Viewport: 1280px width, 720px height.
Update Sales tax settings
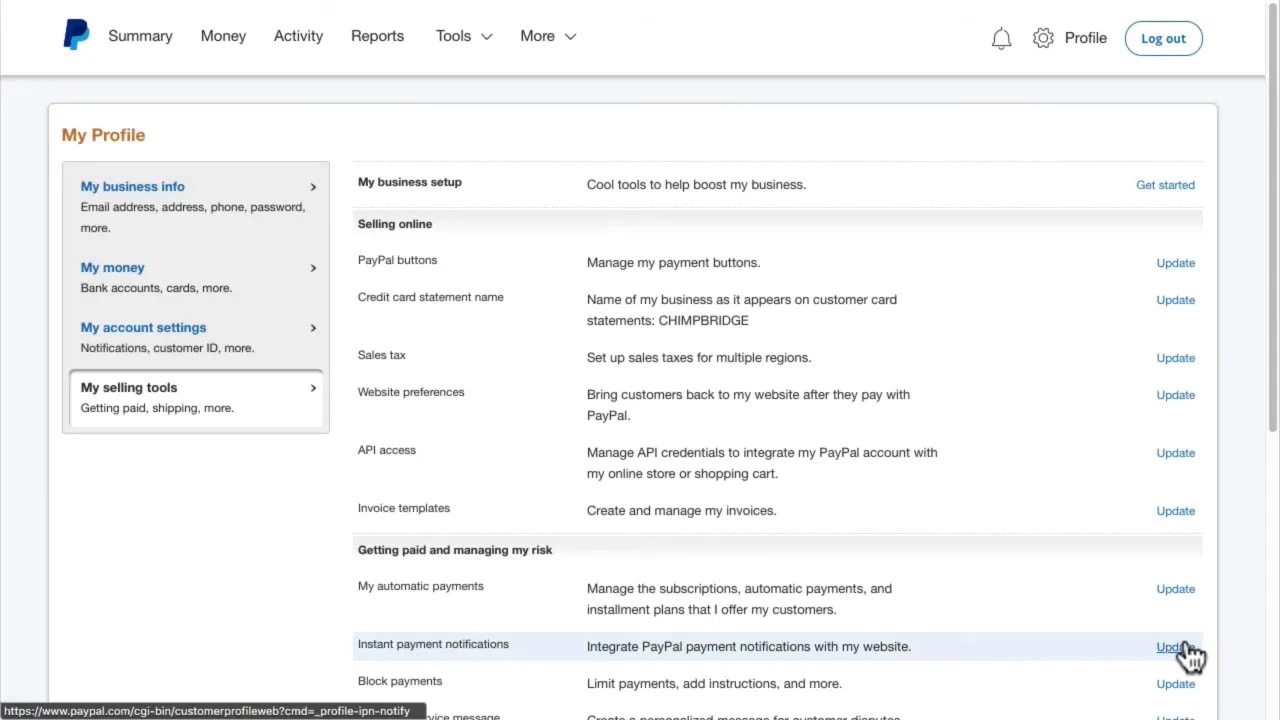pyautogui.click(x=1175, y=358)
